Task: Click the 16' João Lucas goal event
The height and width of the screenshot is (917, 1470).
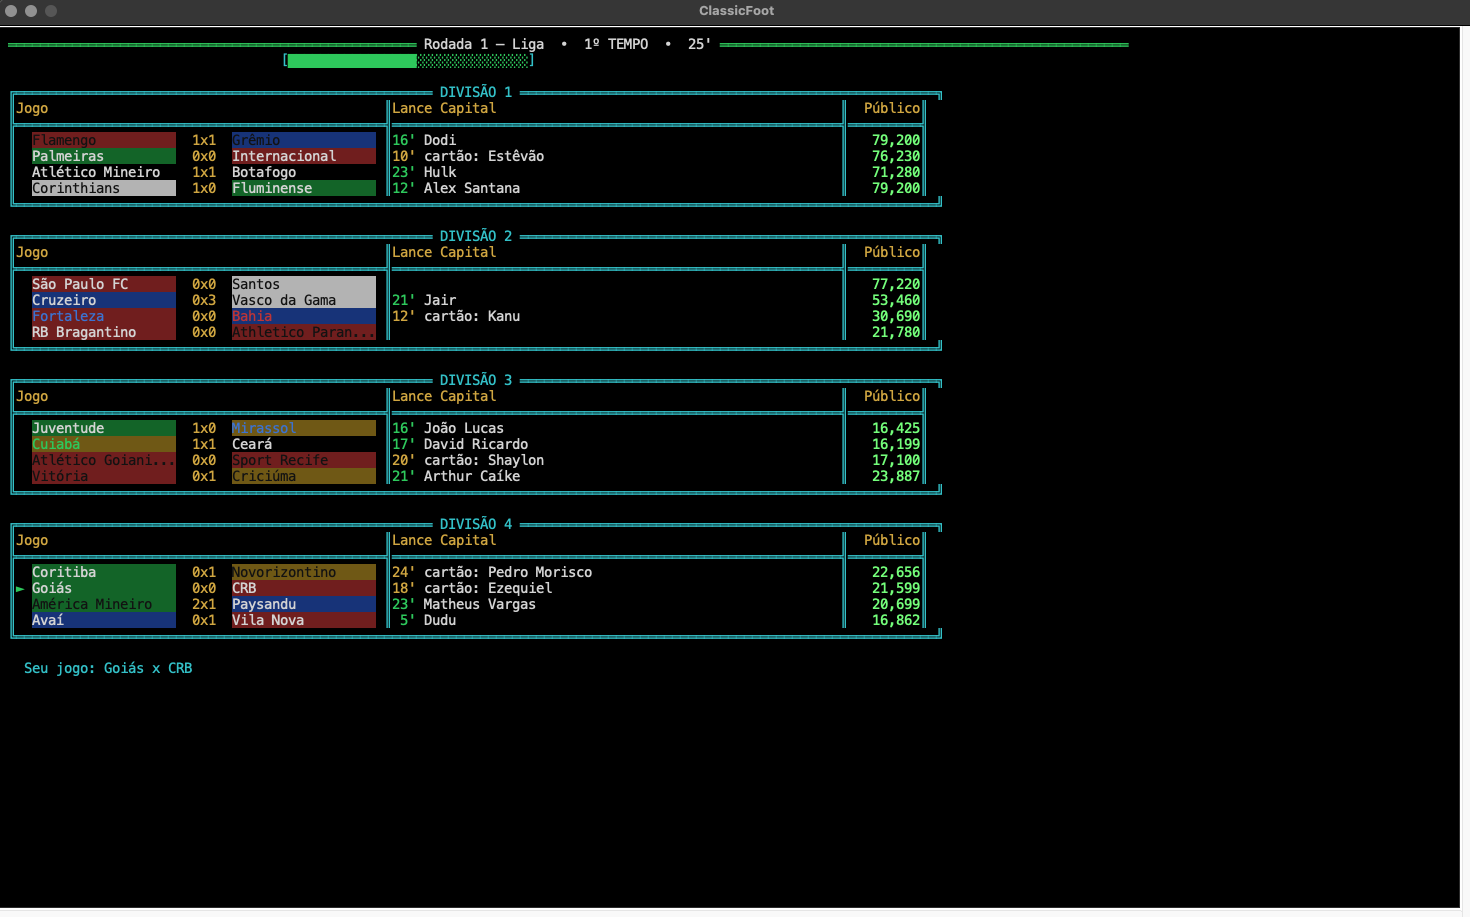Action: click(x=448, y=428)
